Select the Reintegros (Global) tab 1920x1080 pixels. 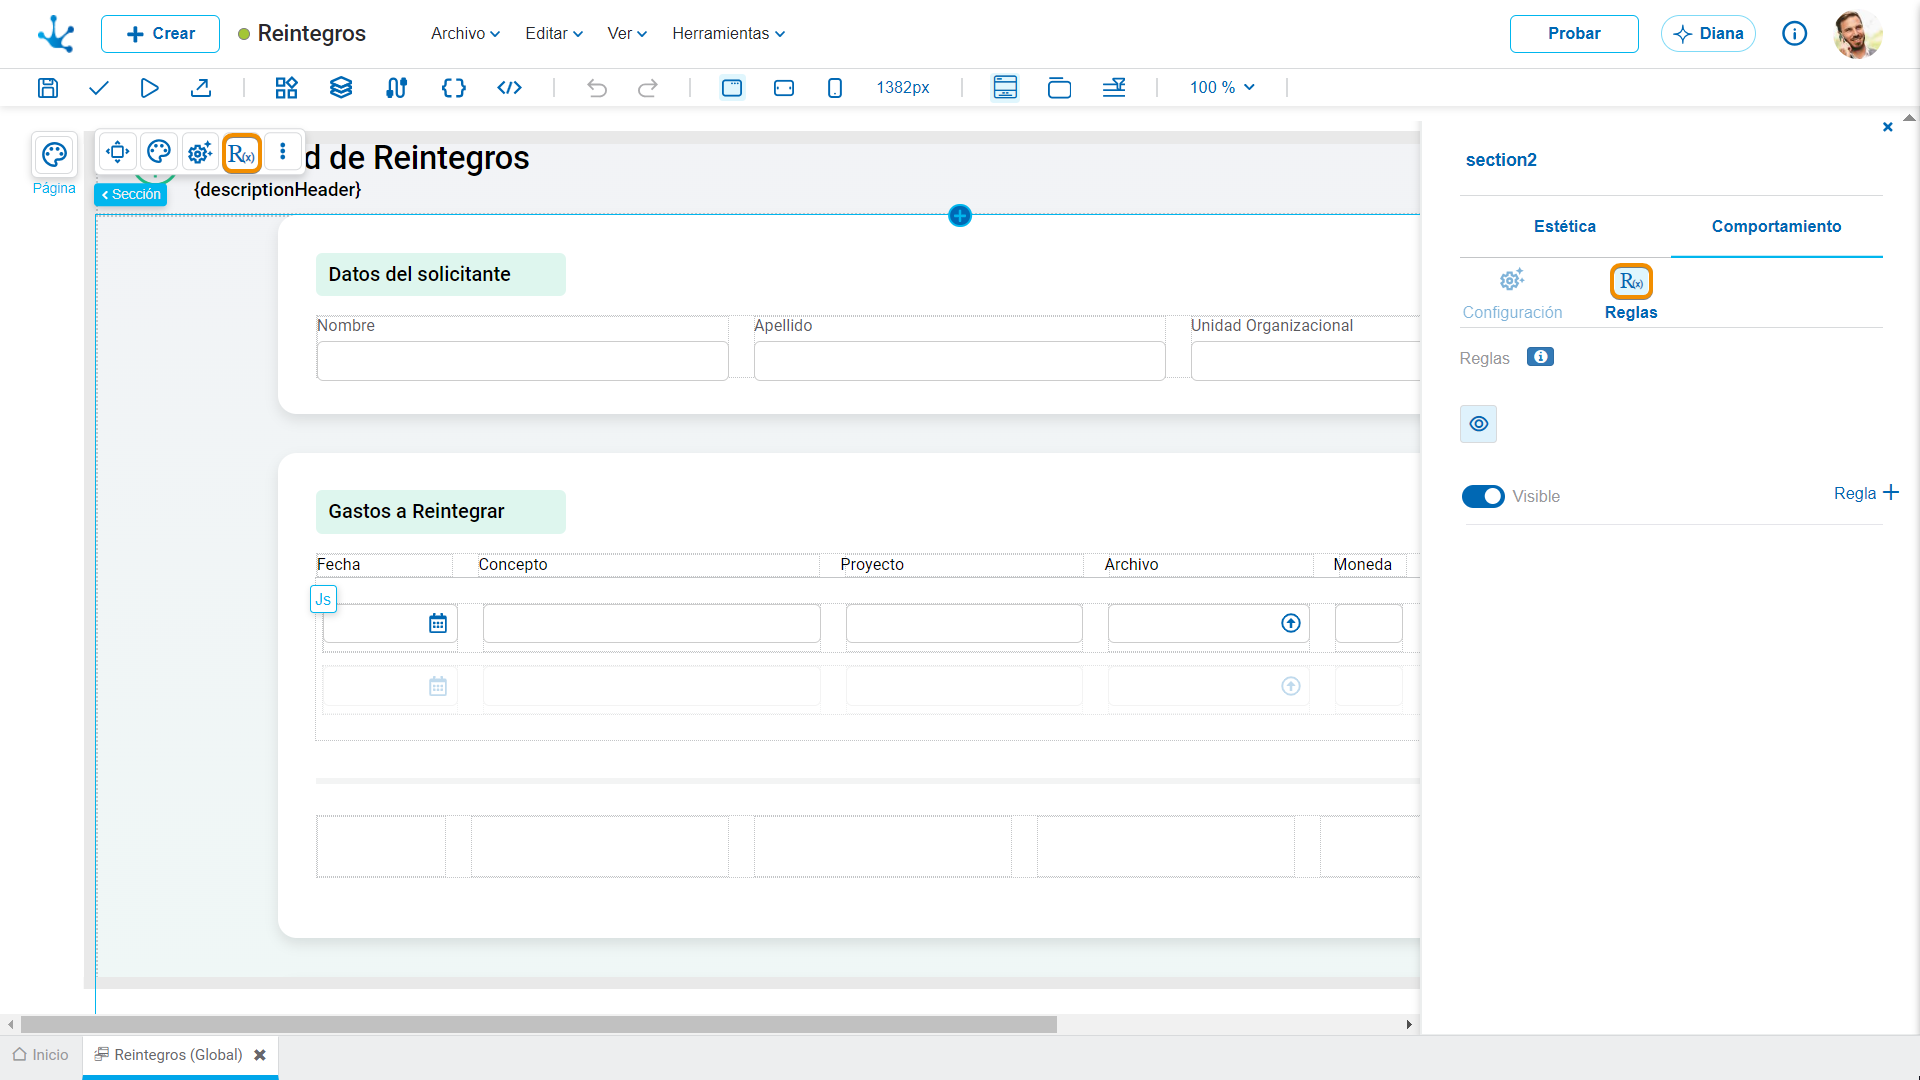(178, 1055)
